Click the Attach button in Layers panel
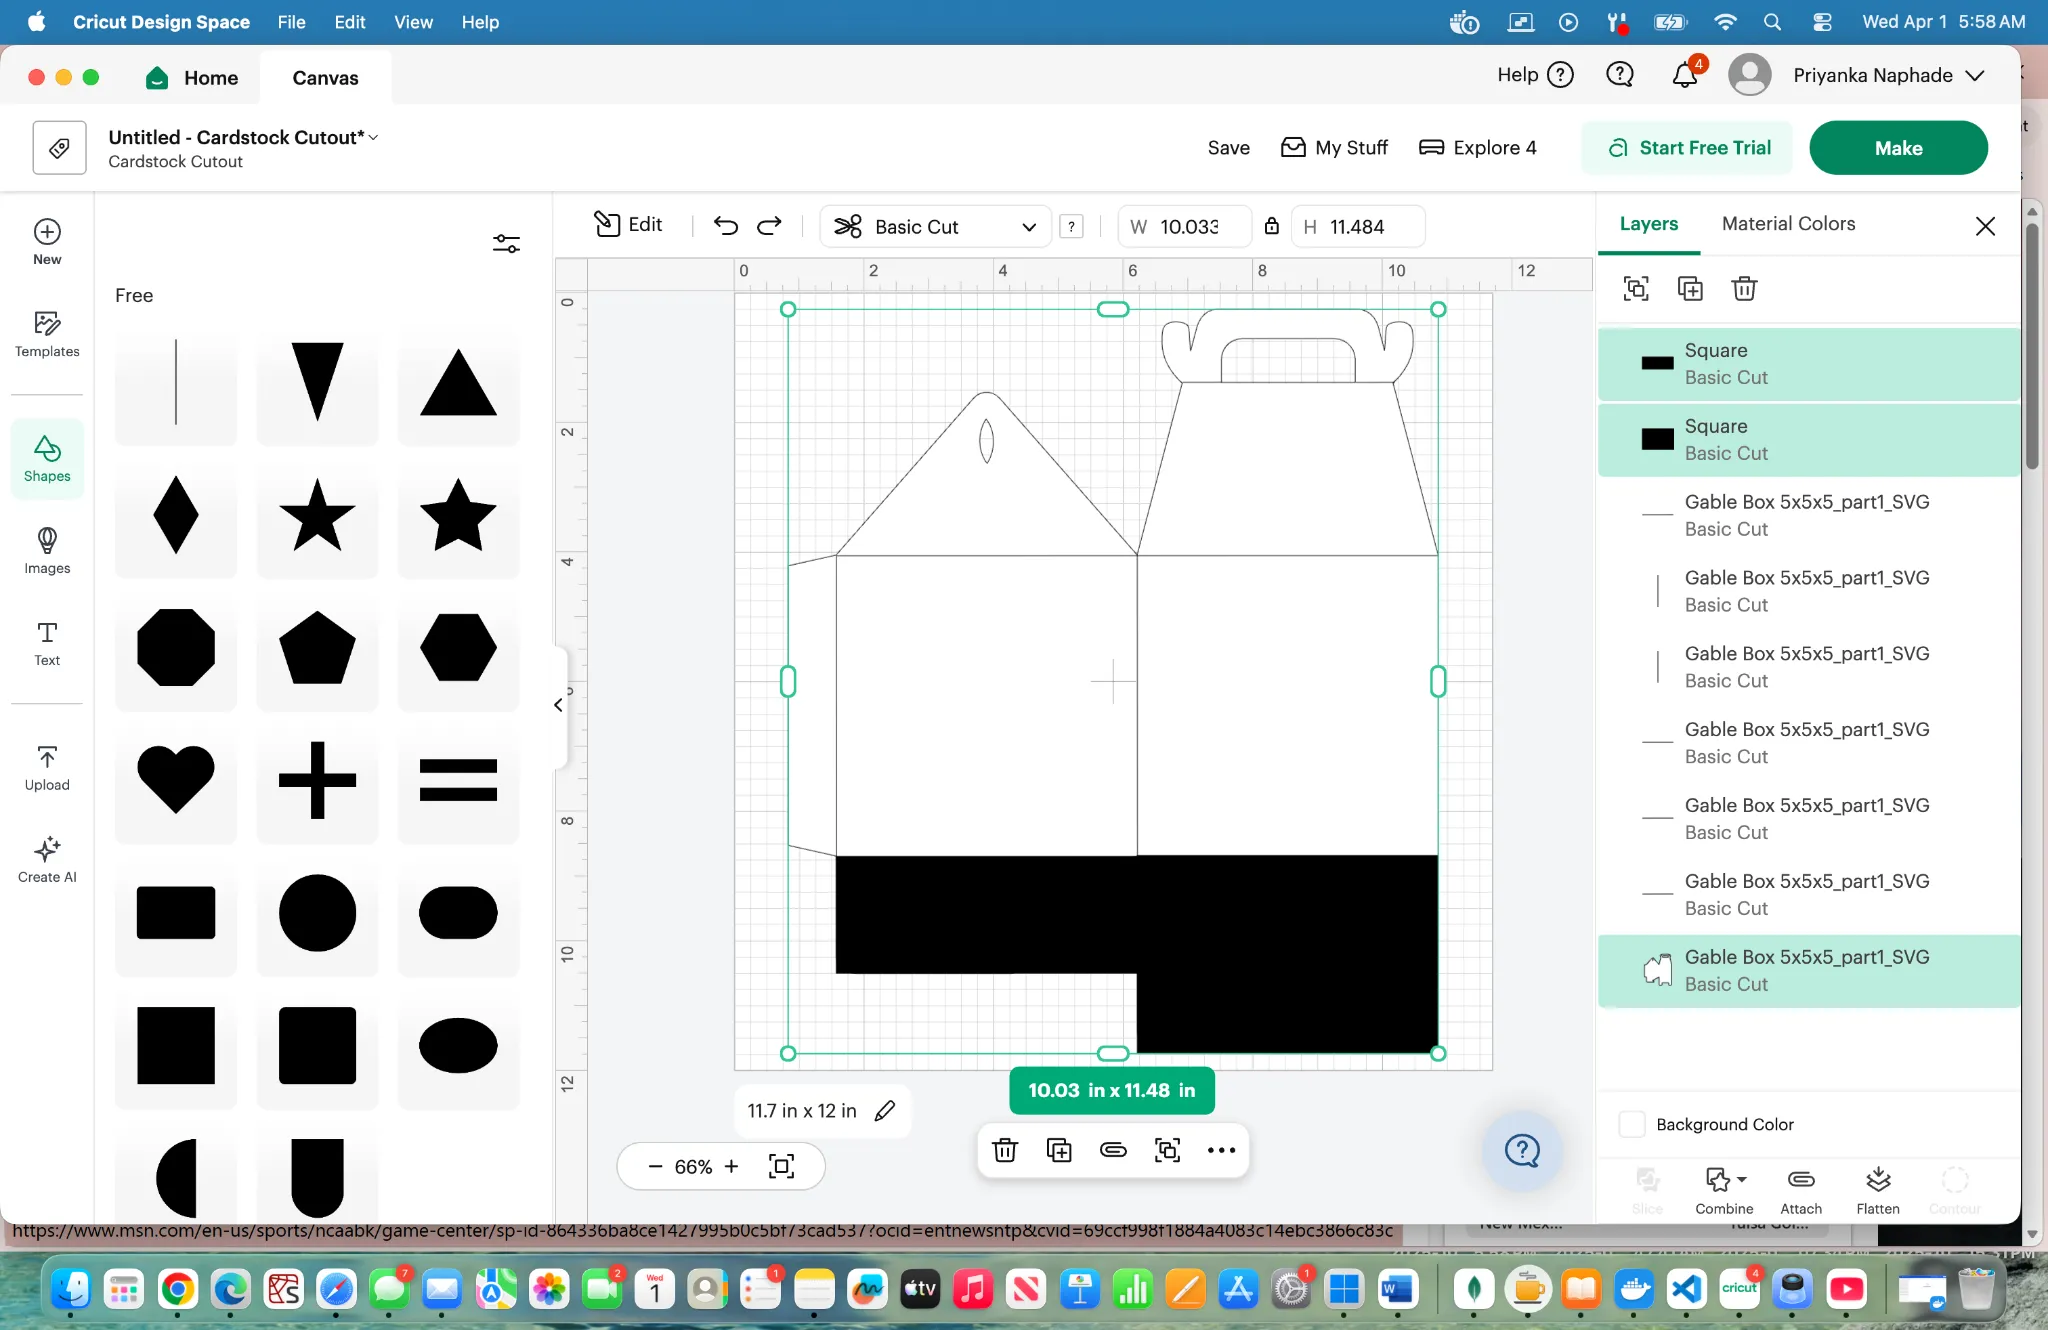 (x=1801, y=1190)
